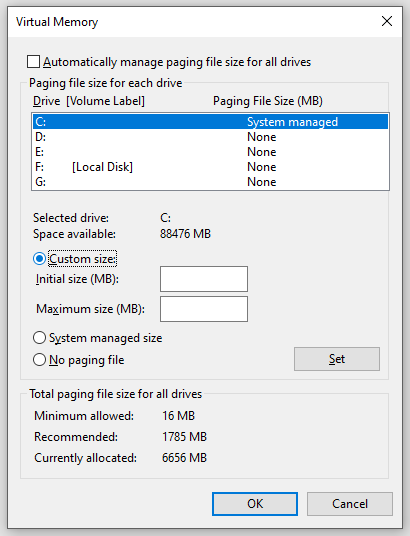Click the Automatically manage paging file label

(x=177, y=62)
